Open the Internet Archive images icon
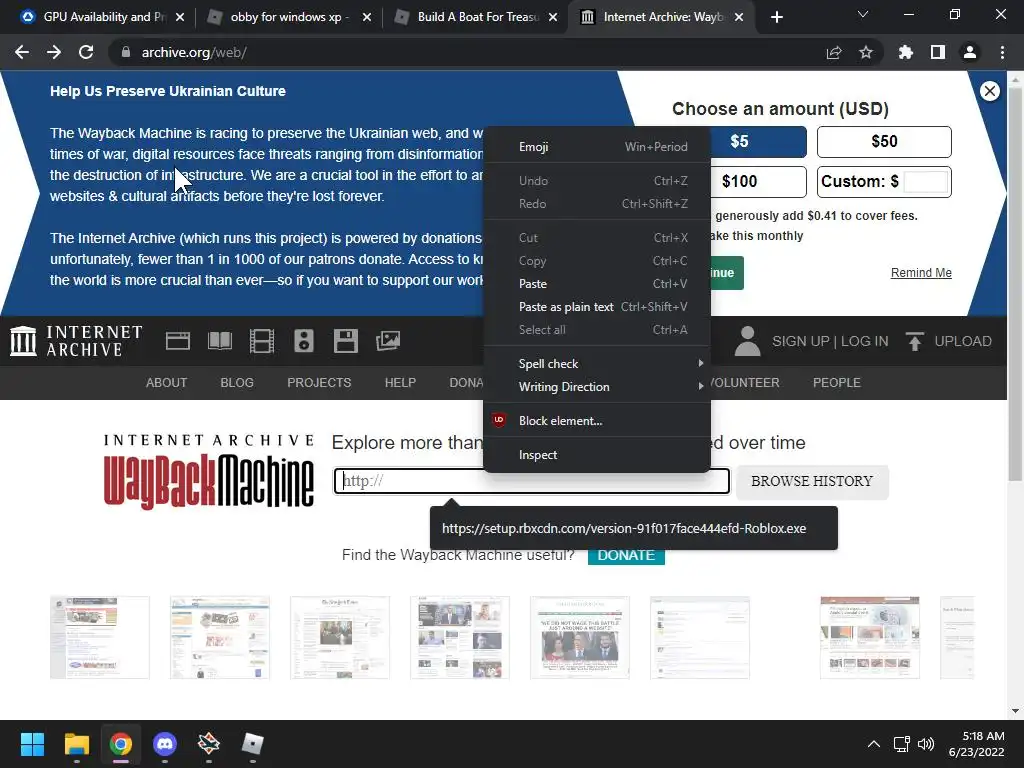Screen dimensions: 1024x768 pyautogui.click(x=388, y=341)
